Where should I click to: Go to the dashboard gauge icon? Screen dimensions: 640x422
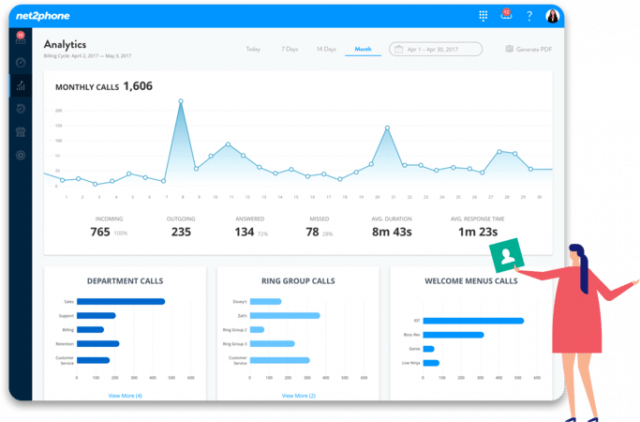pos(20,62)
